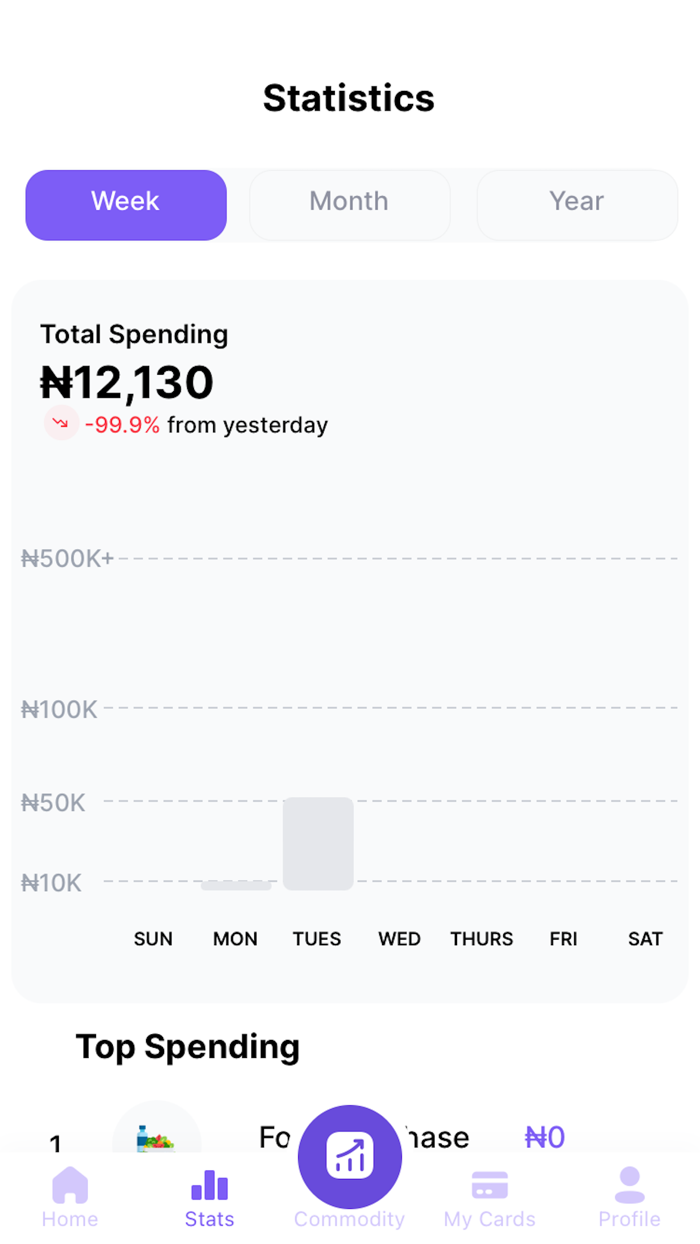The height and width of the screenshot is (1244, 700).
Task: Go to the Profile person icon
Action: coord(629,1186)
